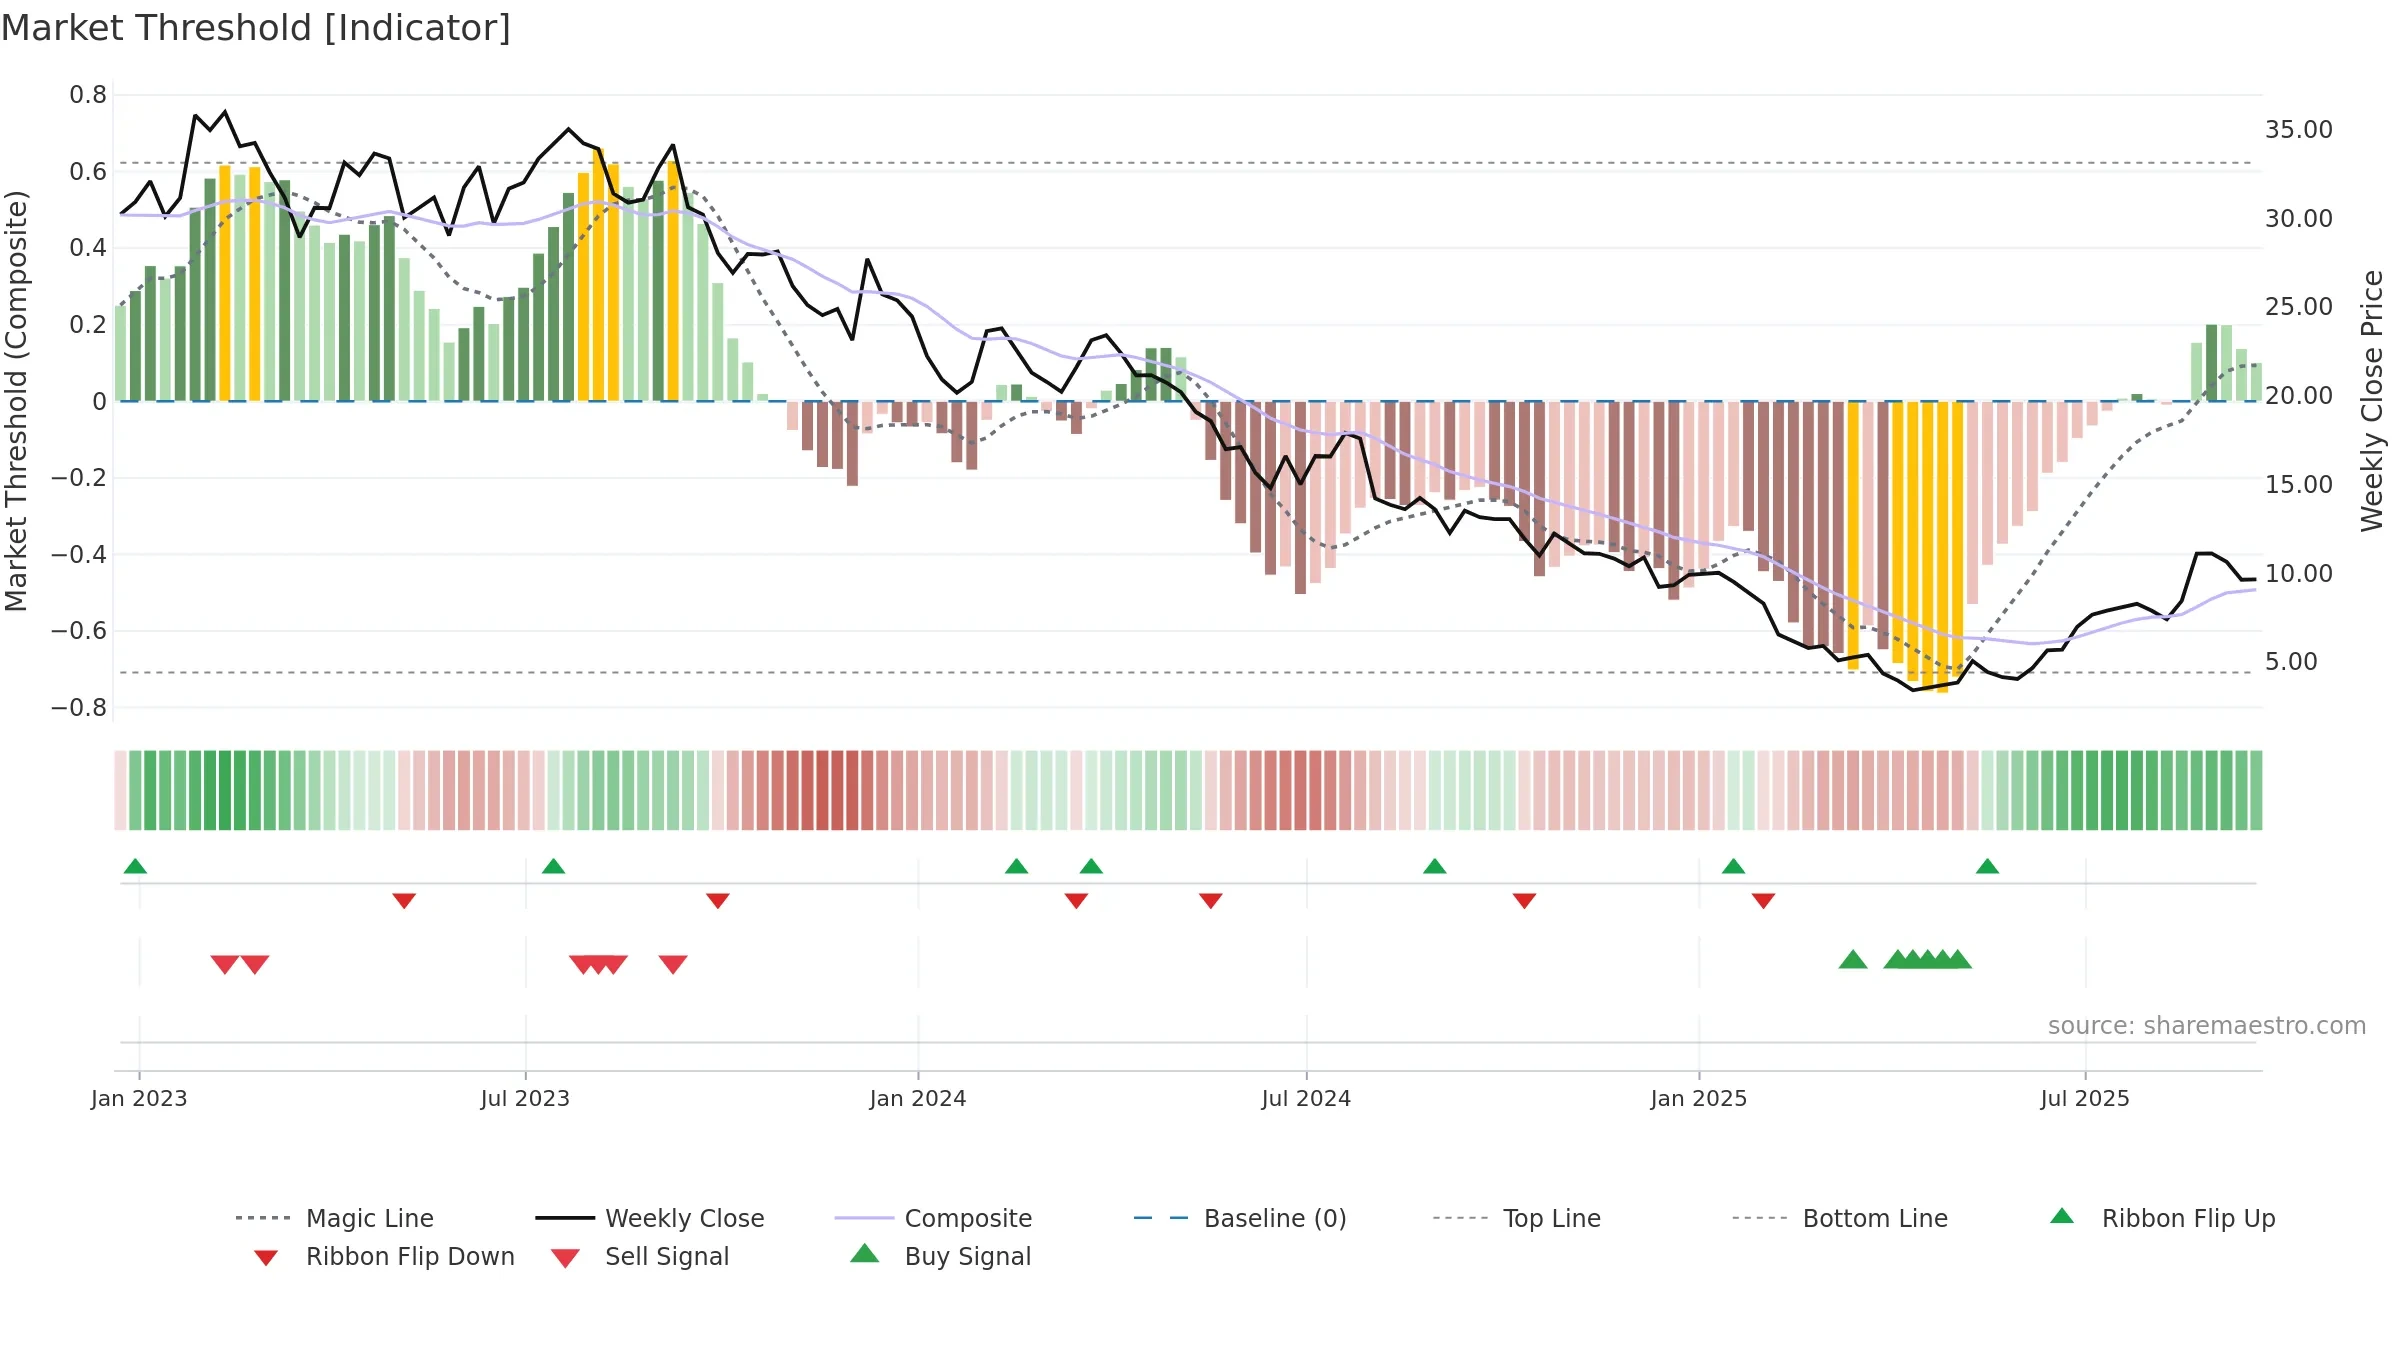Click the source: sharemaestro.com text
The width and height of the screenshot is (2400, 1350).
2206,1026
